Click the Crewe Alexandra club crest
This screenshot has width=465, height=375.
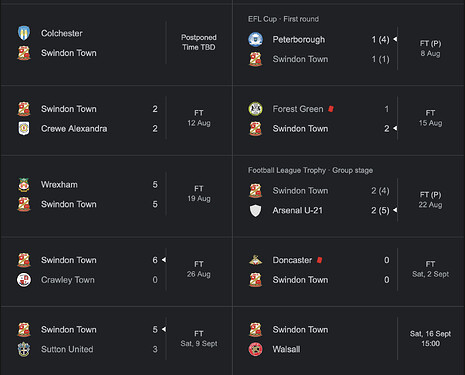click(x=24, y=128)
